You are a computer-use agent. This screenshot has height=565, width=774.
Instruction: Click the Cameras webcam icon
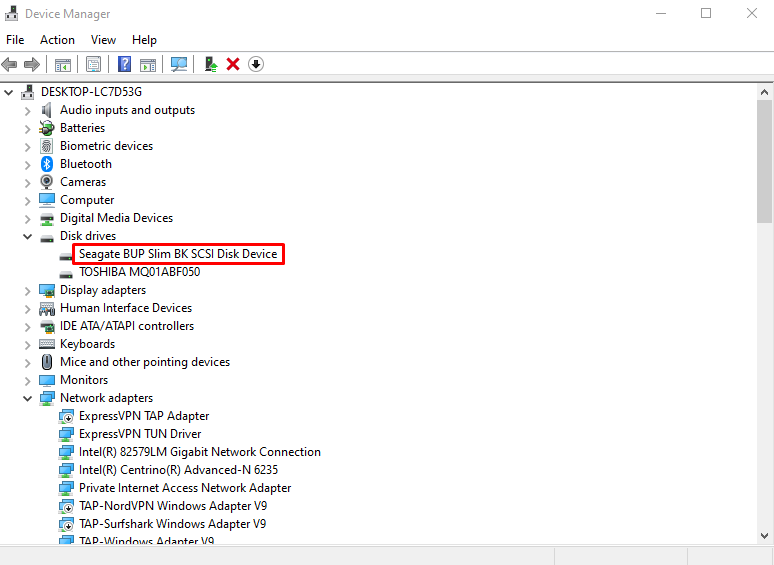(x=47, y=182)
